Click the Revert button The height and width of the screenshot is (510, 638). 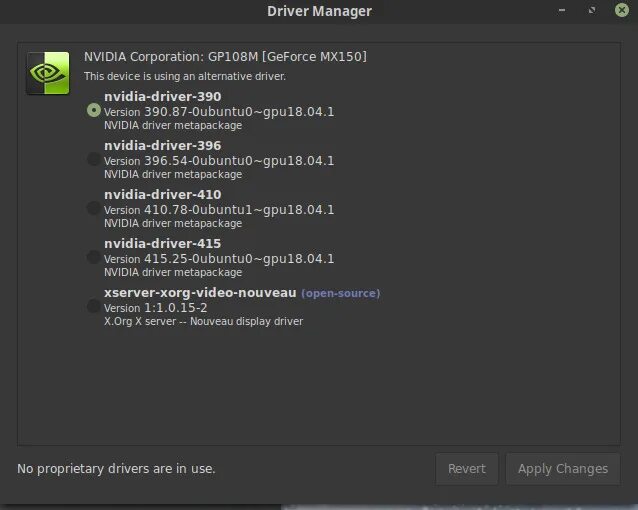click(x=467, y=469)
